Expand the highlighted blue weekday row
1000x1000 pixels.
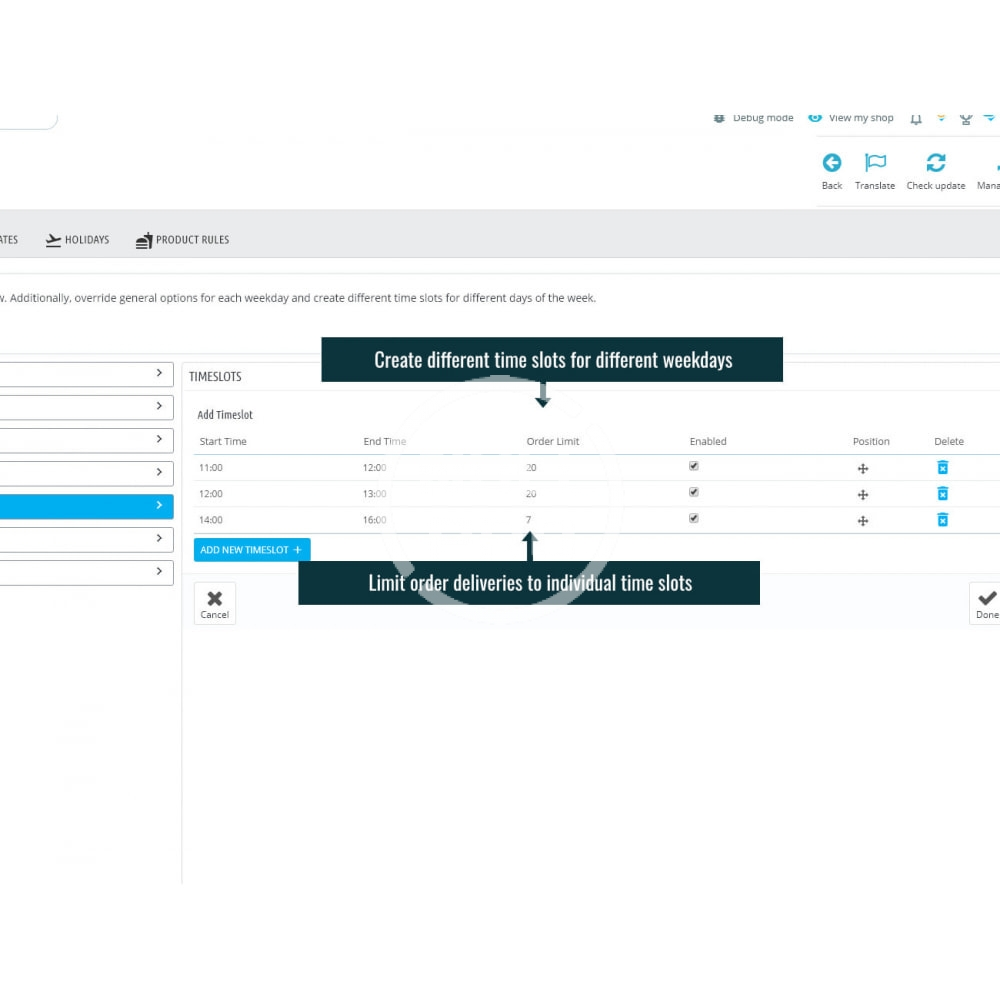pos(159,505)
